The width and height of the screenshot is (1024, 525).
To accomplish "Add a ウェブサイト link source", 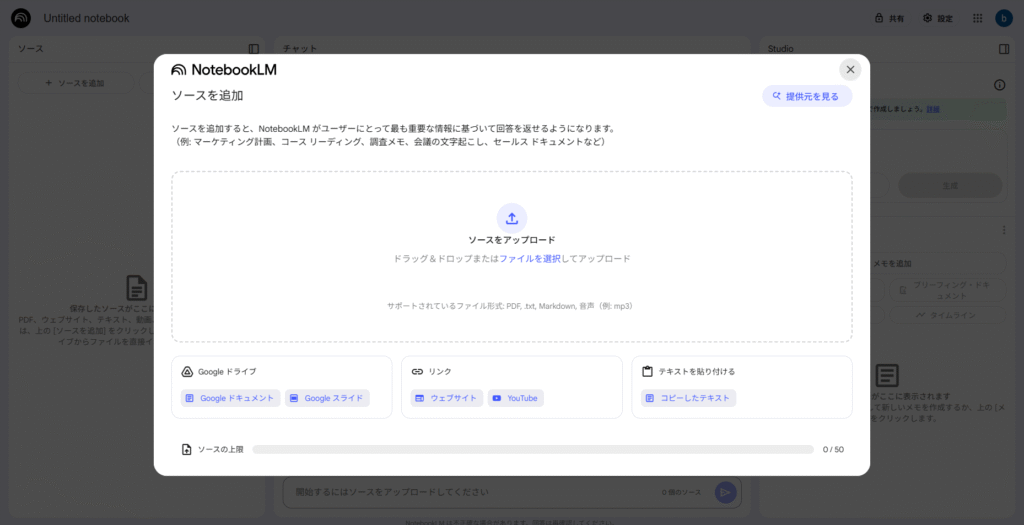I will (447, 398).
